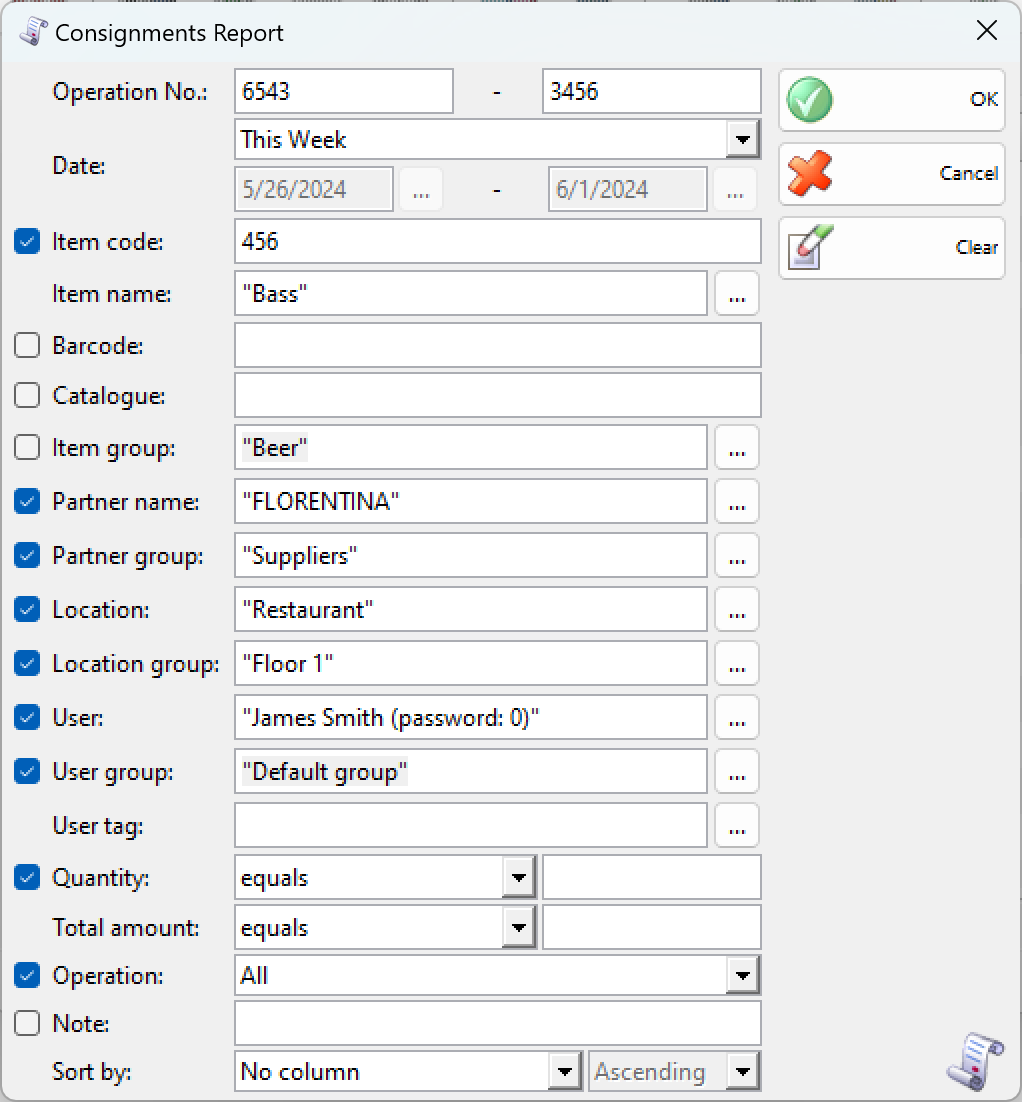Open the Sort by No column dropdown

coord(564,1072)
